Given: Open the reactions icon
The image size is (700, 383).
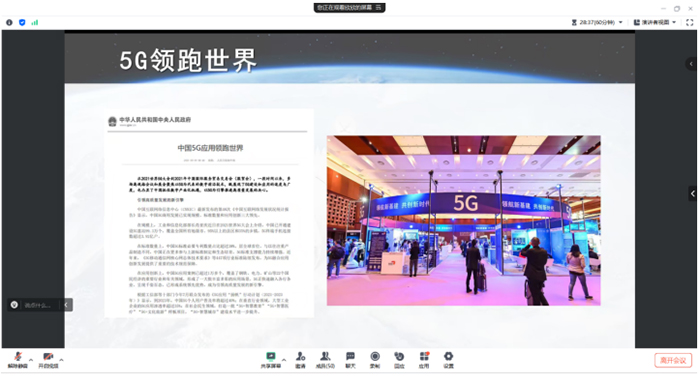Looking at the screenshot, I should pos(399,360).
